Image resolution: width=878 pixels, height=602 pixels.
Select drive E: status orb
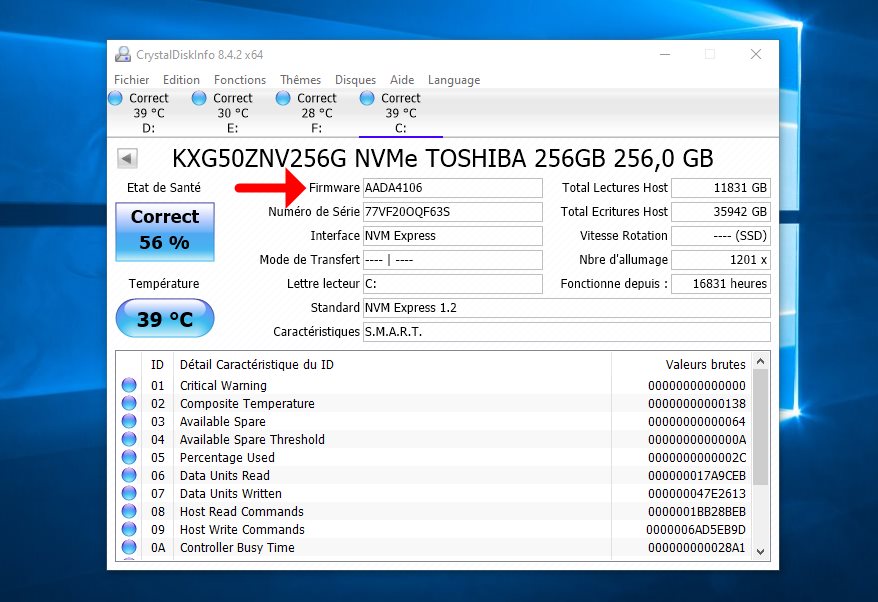click(199, 98)
